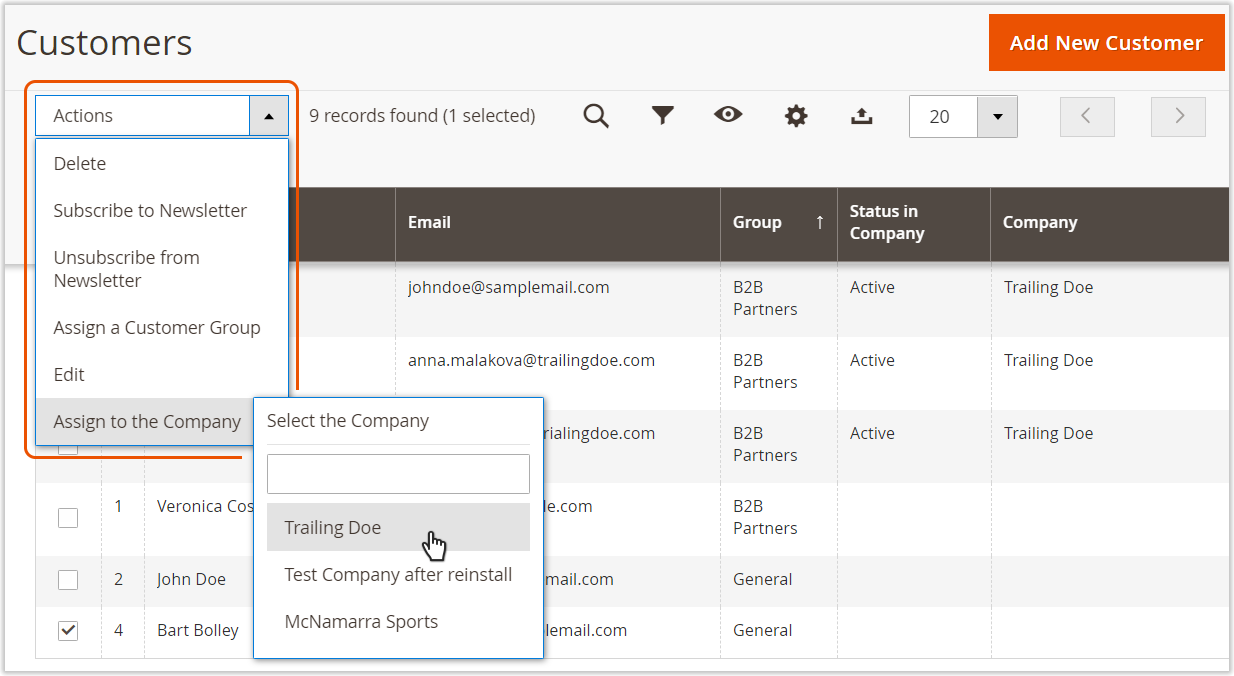Go to the next page arrow
This screenshot has height=676, width=1234.
coord(1179,116)
